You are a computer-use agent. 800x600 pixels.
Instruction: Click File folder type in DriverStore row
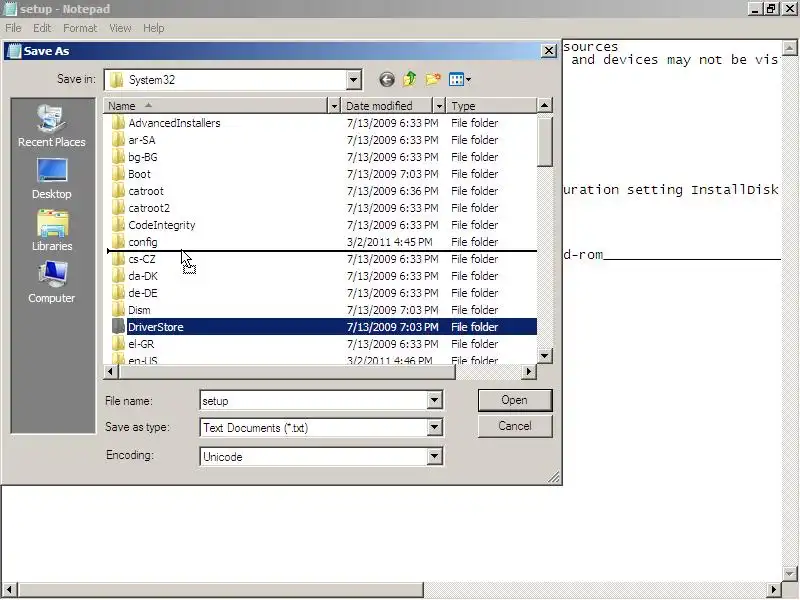(474, 327)
